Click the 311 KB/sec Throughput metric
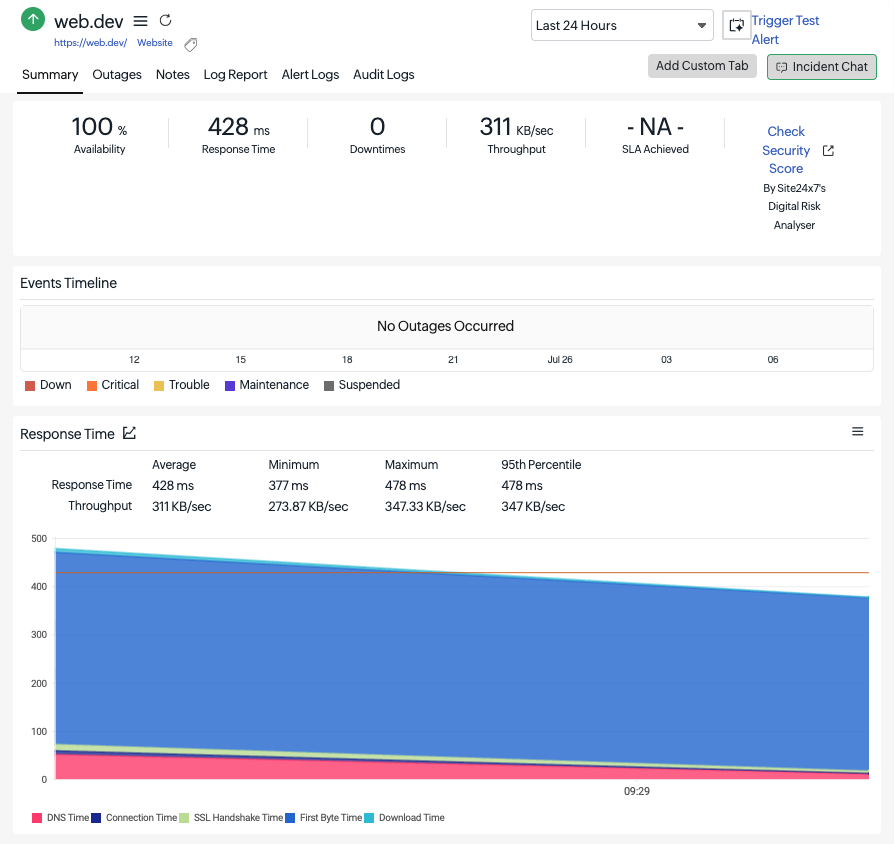This screenshot has height=844, width=894. coord(517,135)
